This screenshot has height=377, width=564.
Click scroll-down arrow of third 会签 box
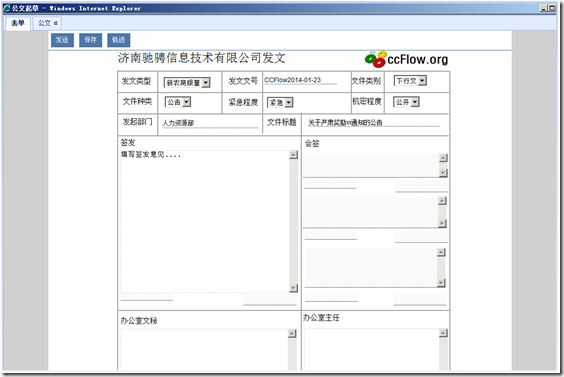(x=441, y=283)
